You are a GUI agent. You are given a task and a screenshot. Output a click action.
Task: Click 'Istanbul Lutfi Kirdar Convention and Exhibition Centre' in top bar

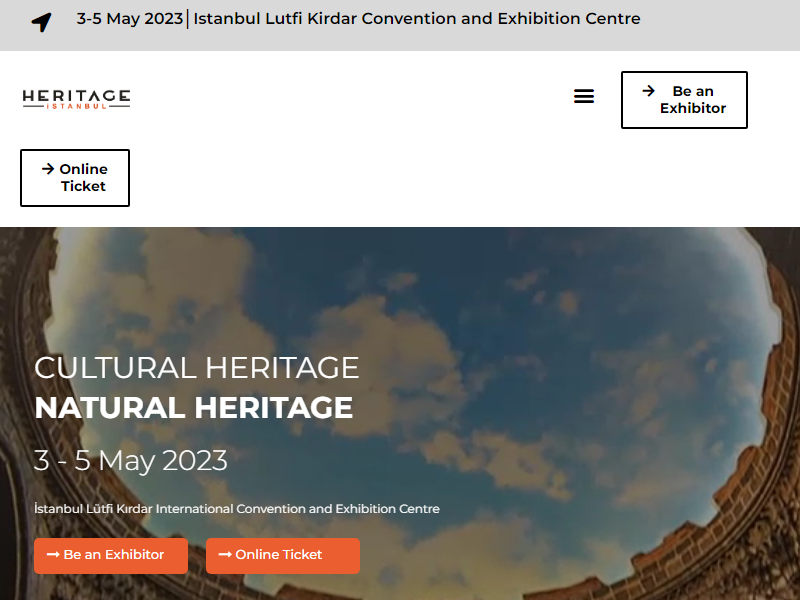(x=417, y=18)
